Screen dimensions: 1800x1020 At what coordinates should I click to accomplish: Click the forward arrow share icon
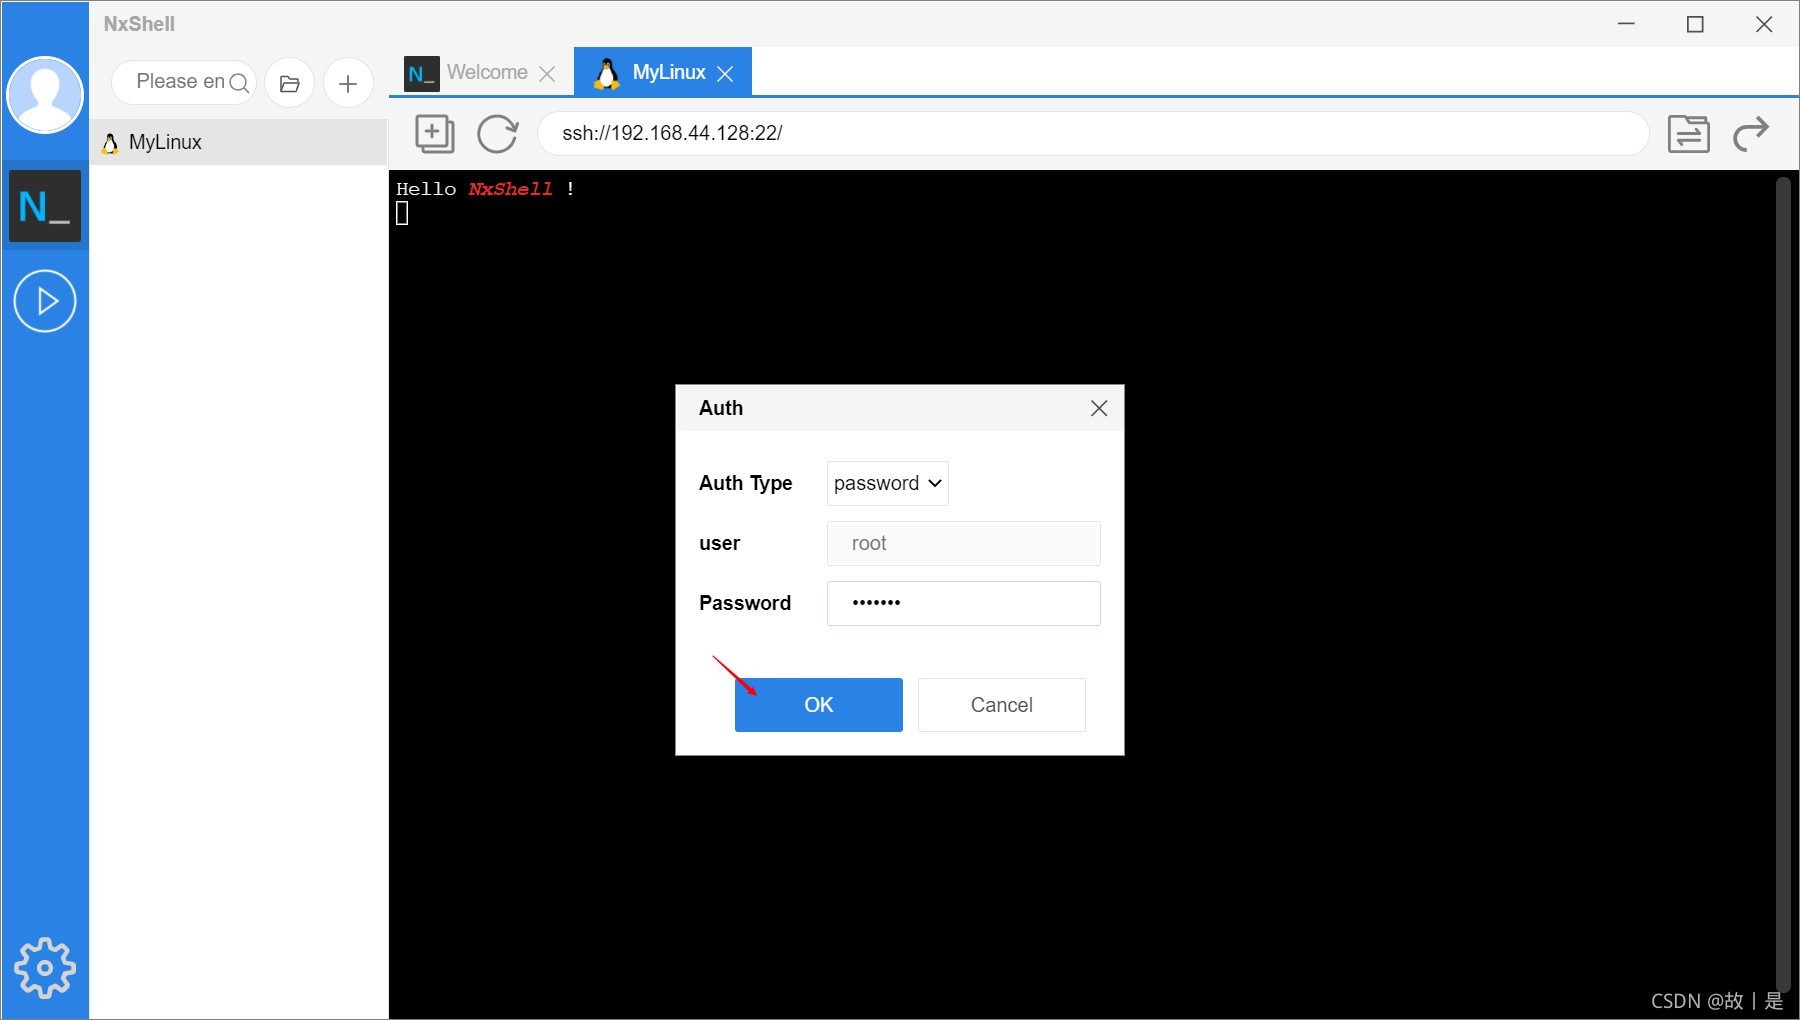pyautogui.click(x=1751, y=133)
